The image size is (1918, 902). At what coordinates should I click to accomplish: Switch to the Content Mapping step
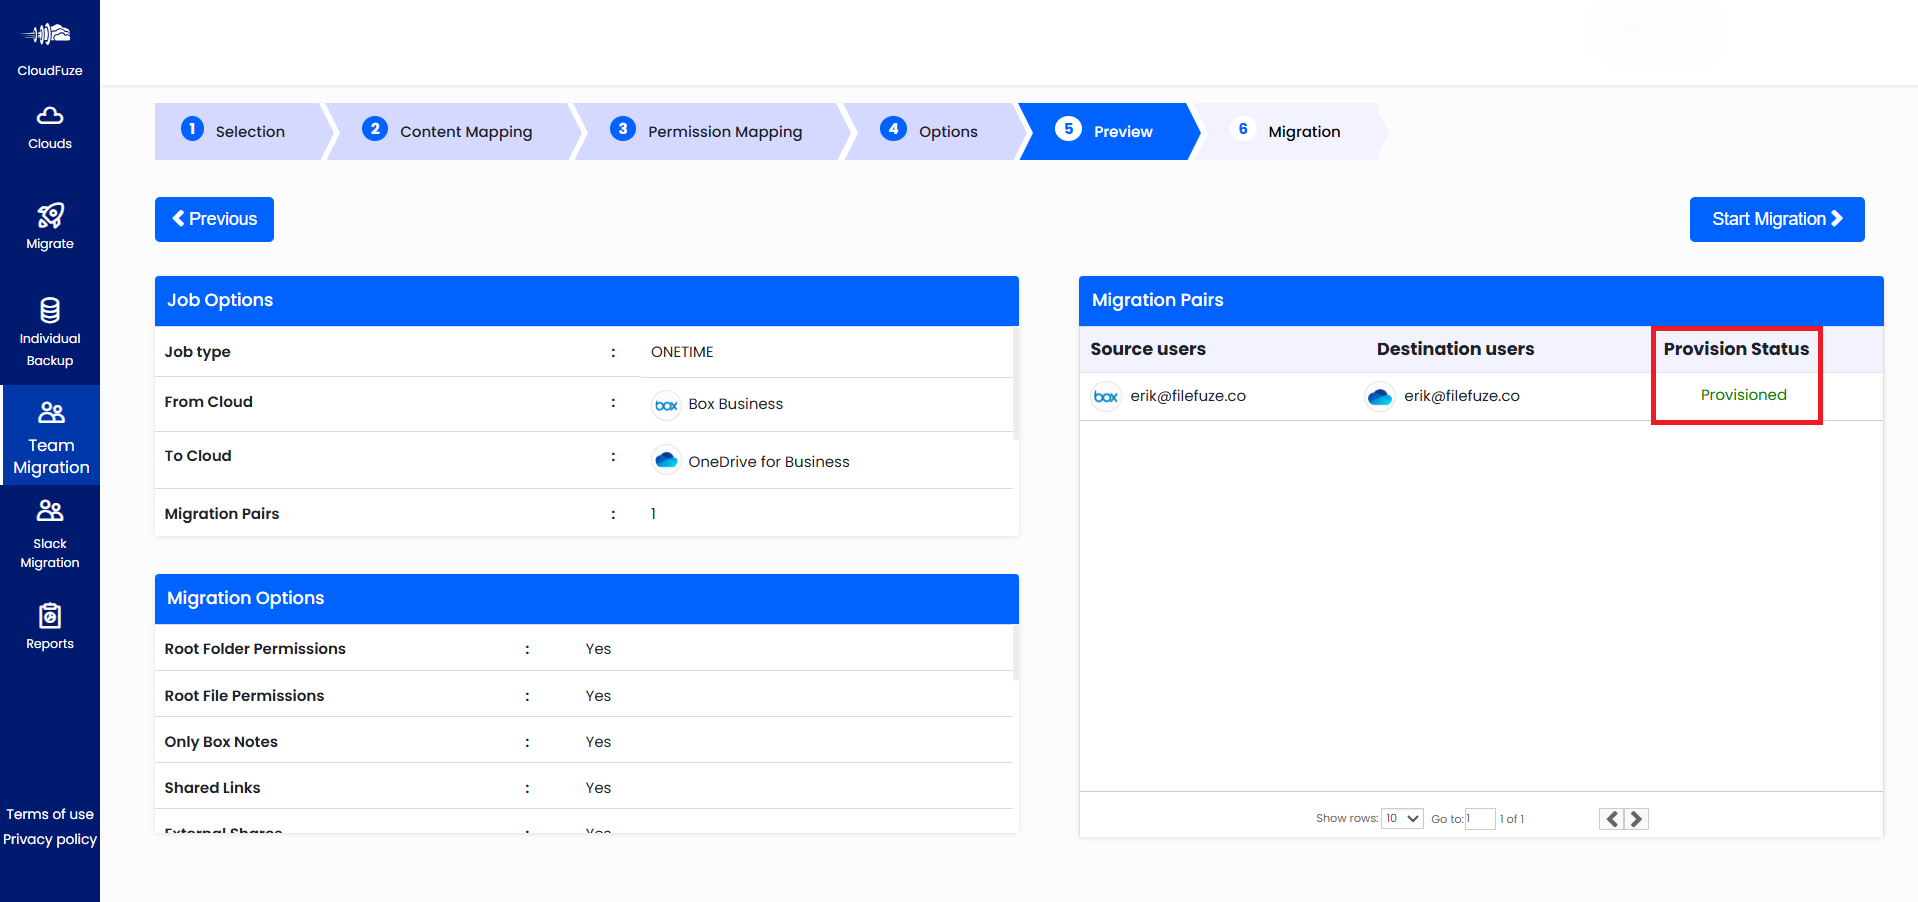pyautogui.click(x=465, y=131)
